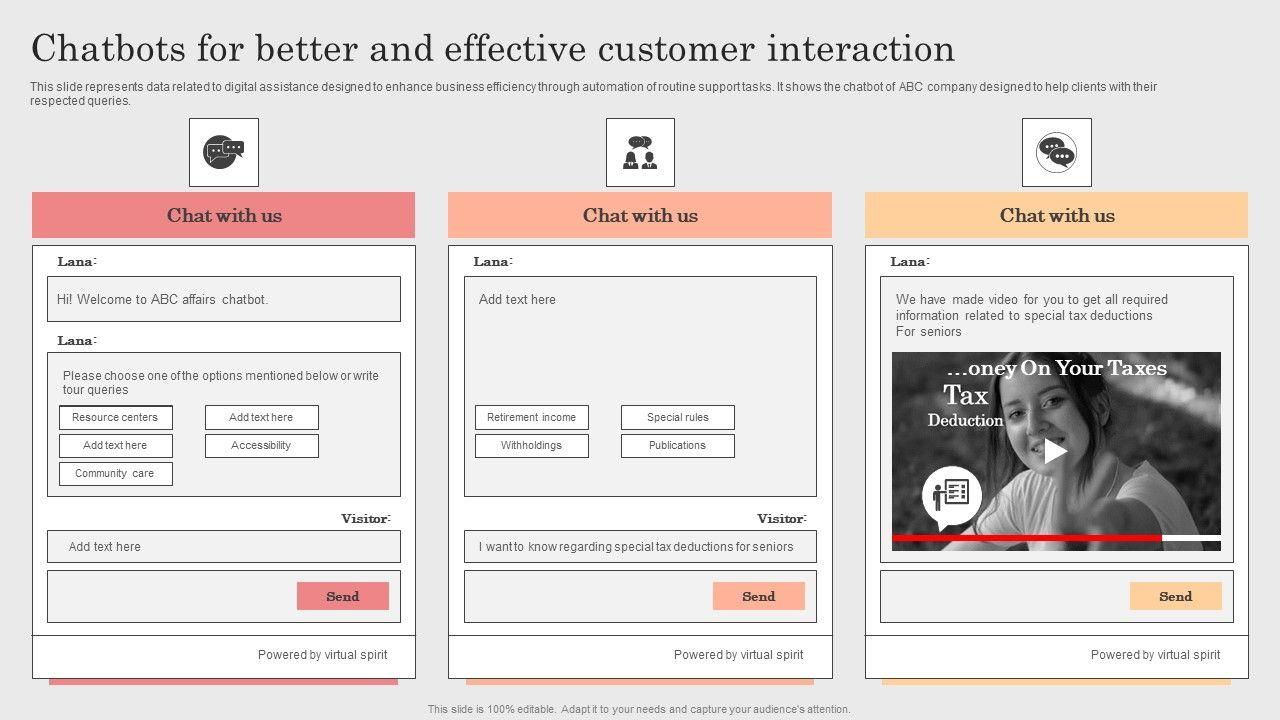
Task: Click 'Add text here' in the middle chat message
Action: [x=517, y=299]
